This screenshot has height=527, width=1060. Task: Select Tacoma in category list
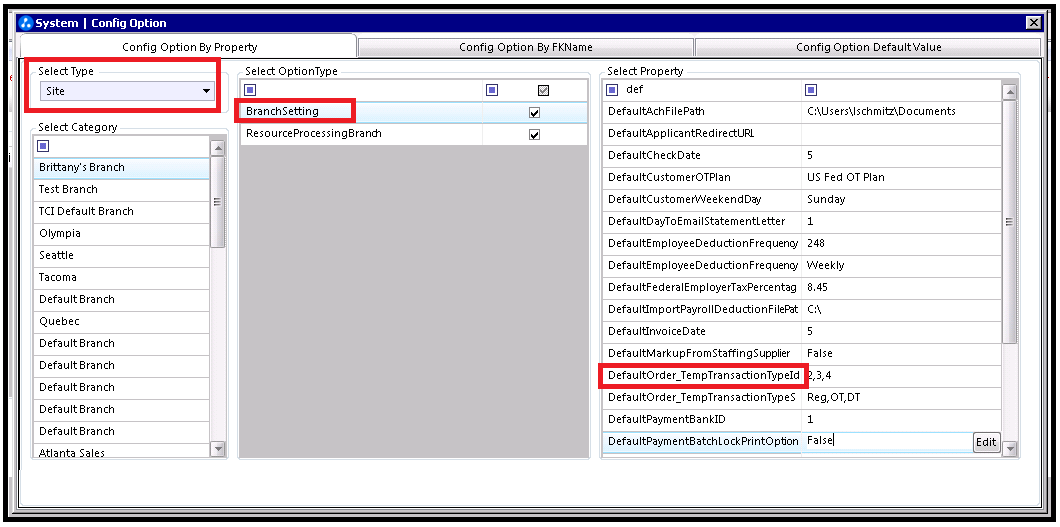pyautogui.click(x=122, y=278)
